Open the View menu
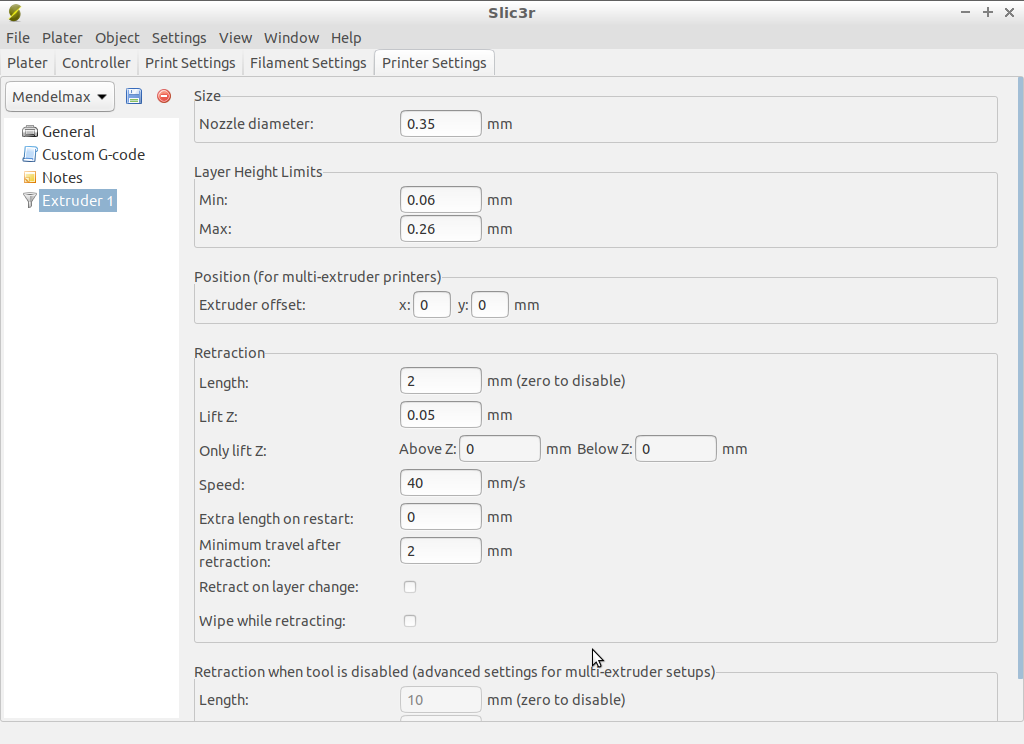The width and height of the screenshot is (1024, 744). point(235,38)
